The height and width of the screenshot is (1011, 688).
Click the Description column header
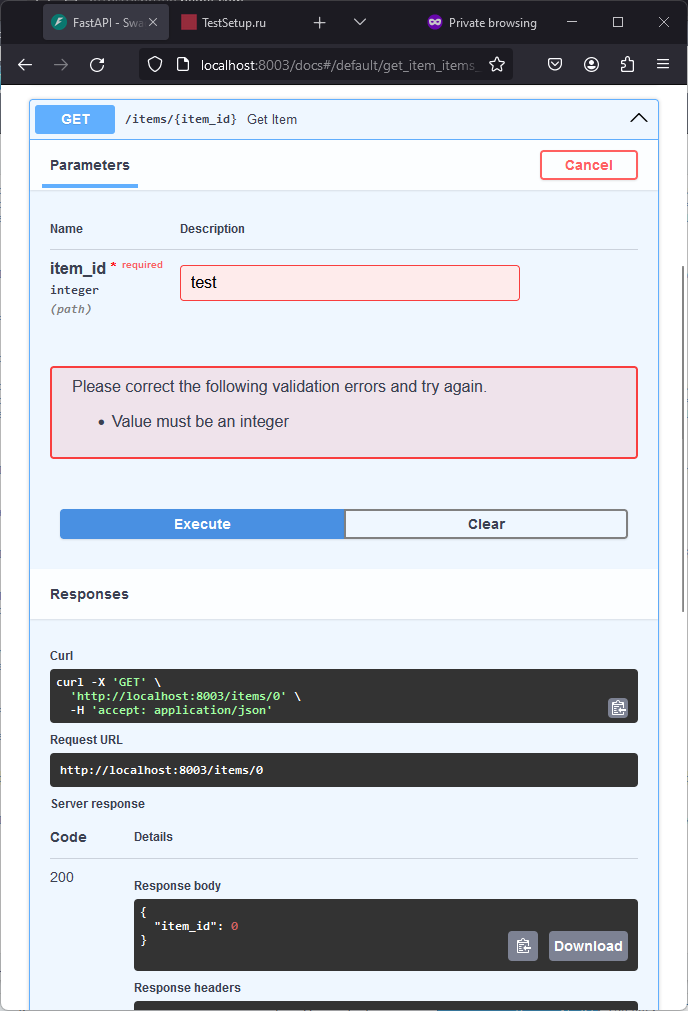click(212, 229)
